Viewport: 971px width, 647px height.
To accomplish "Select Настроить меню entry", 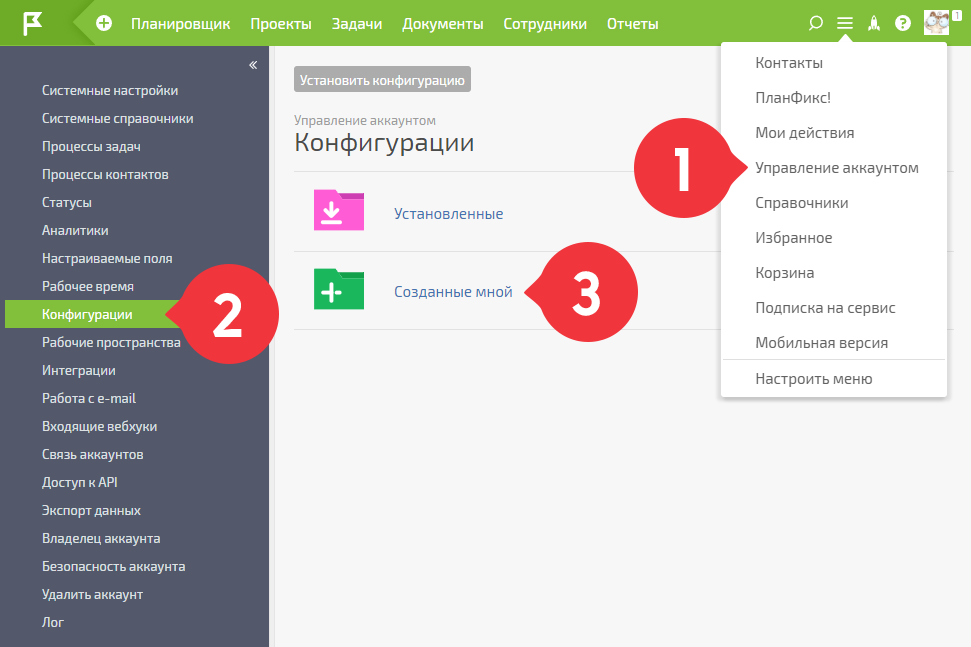I will pos(813,379).
